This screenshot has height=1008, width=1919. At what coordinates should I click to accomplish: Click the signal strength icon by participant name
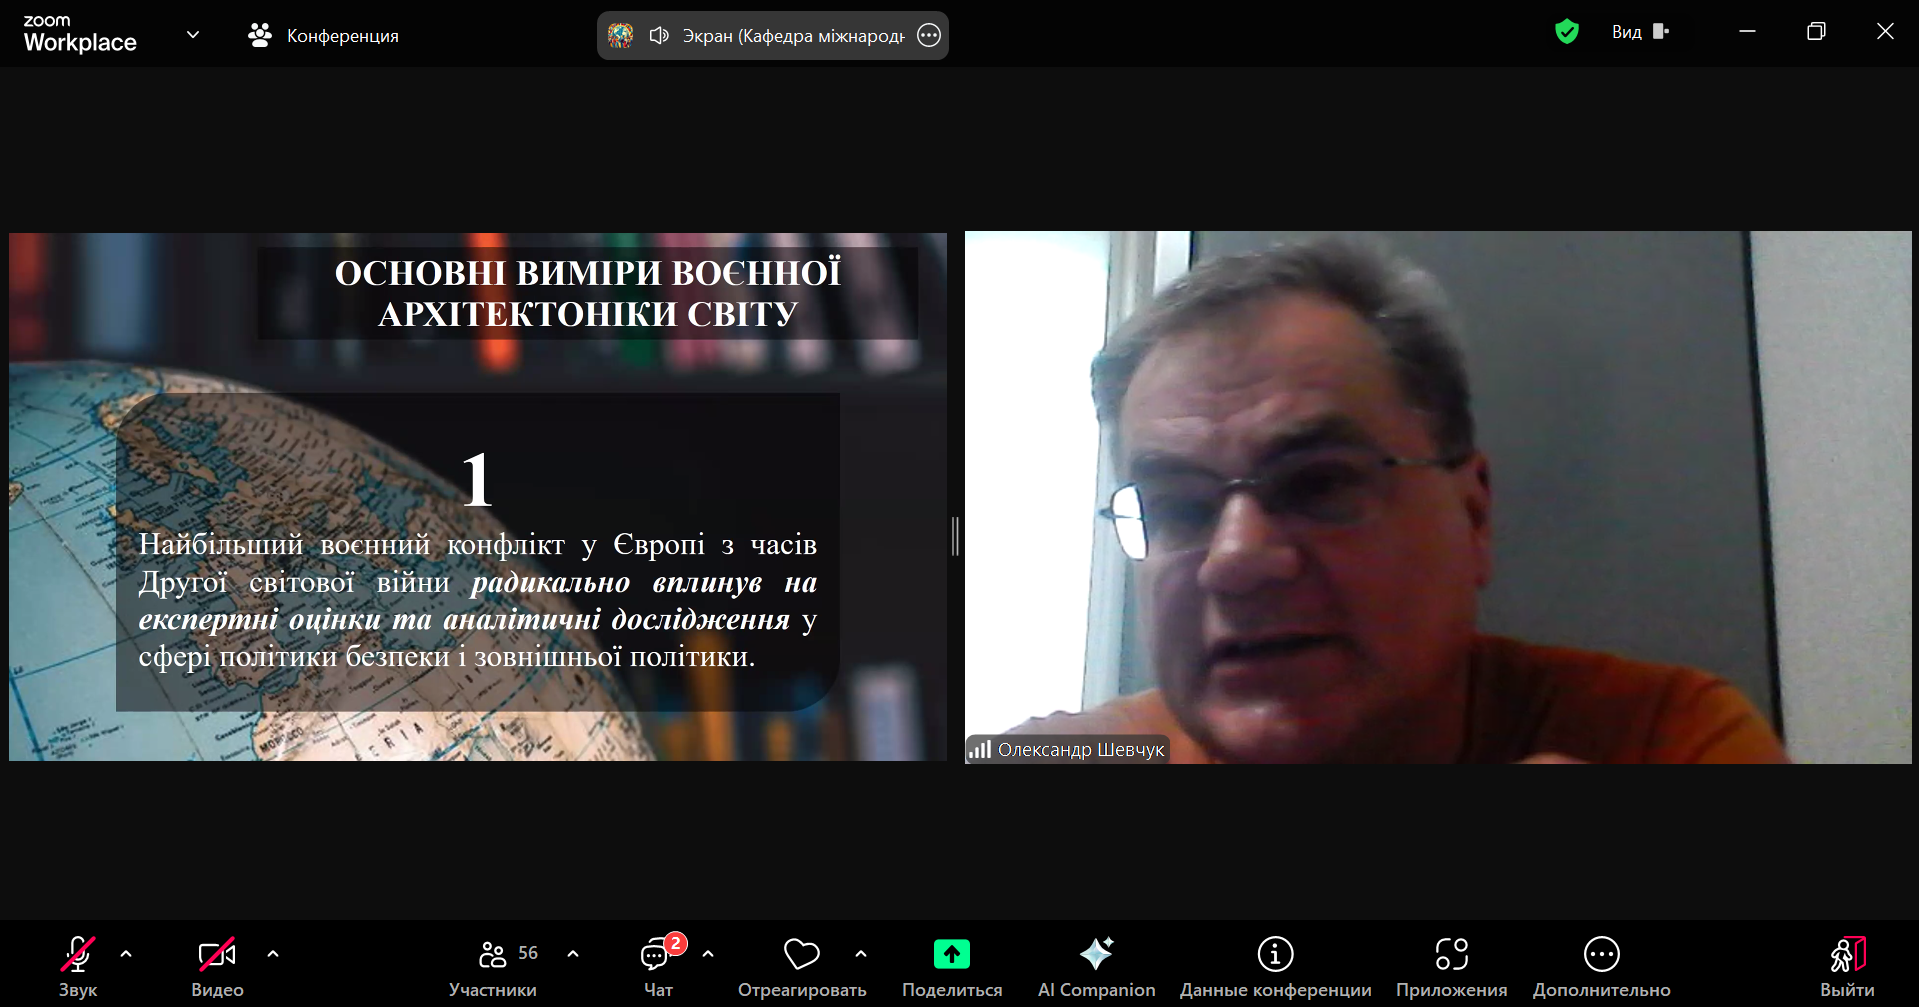pyautogui.click(x=980, y=749)
